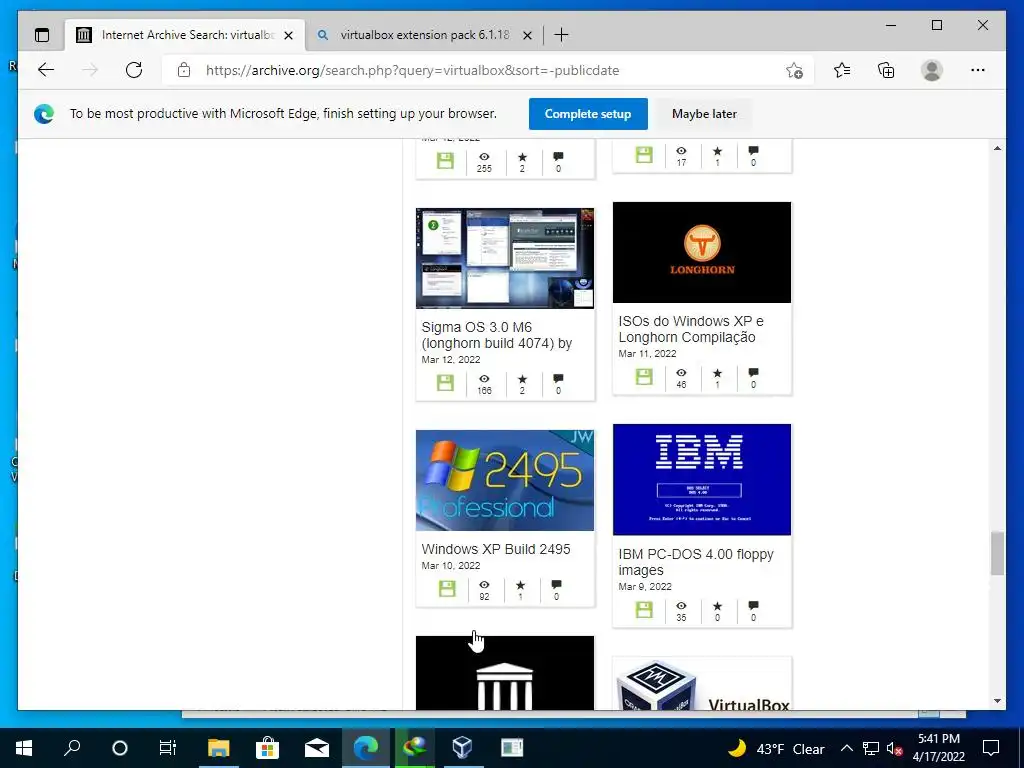Screen dimensions: 1024x768
Task: Open Mail app from taskbar
Action: (316, 748)
